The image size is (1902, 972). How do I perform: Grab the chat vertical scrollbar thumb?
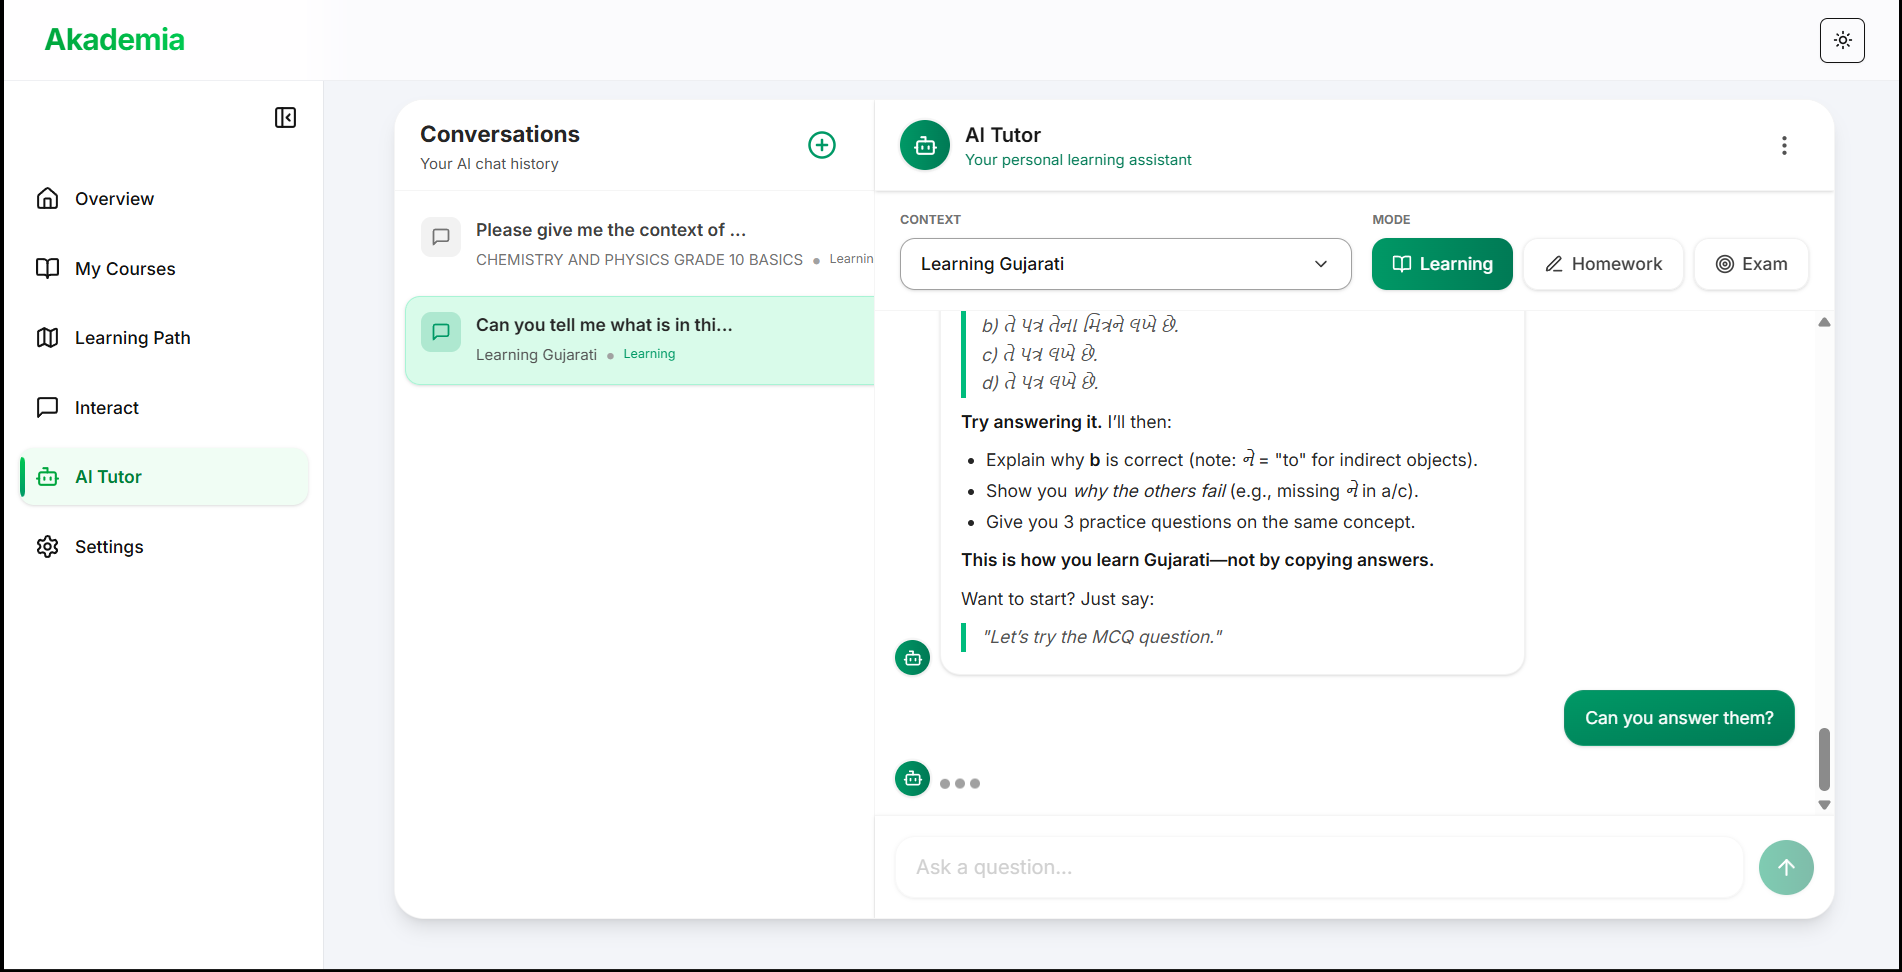pyautogui.click(x=1823, y=759)
